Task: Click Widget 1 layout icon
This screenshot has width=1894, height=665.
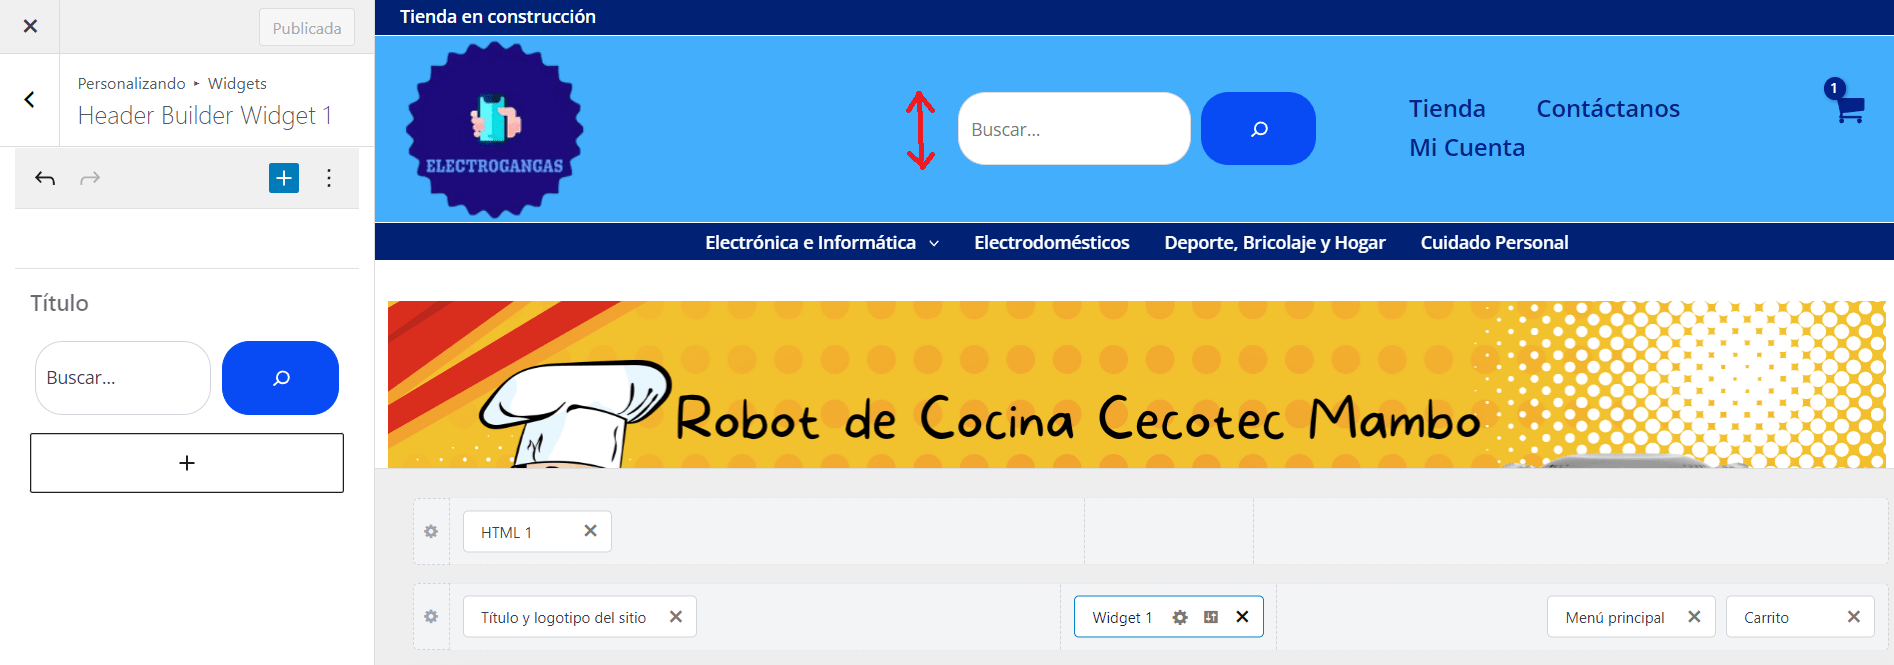Action: point(1211,617)
